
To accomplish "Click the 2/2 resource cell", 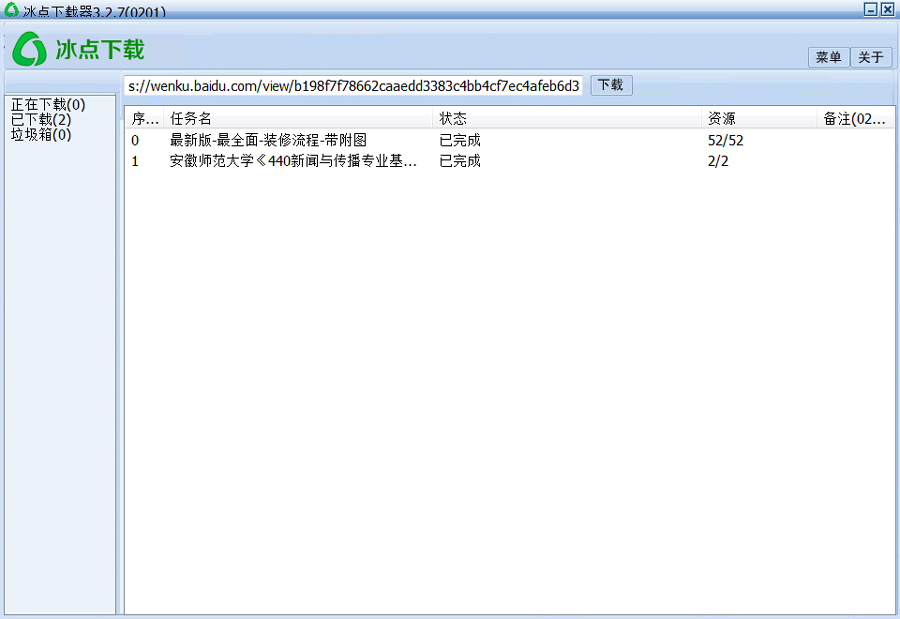I will (x=718, y=161).
